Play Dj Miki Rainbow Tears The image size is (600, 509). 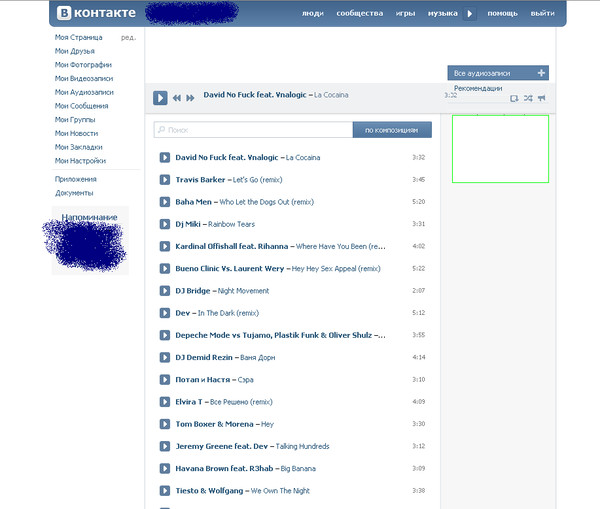click(165, 224)
